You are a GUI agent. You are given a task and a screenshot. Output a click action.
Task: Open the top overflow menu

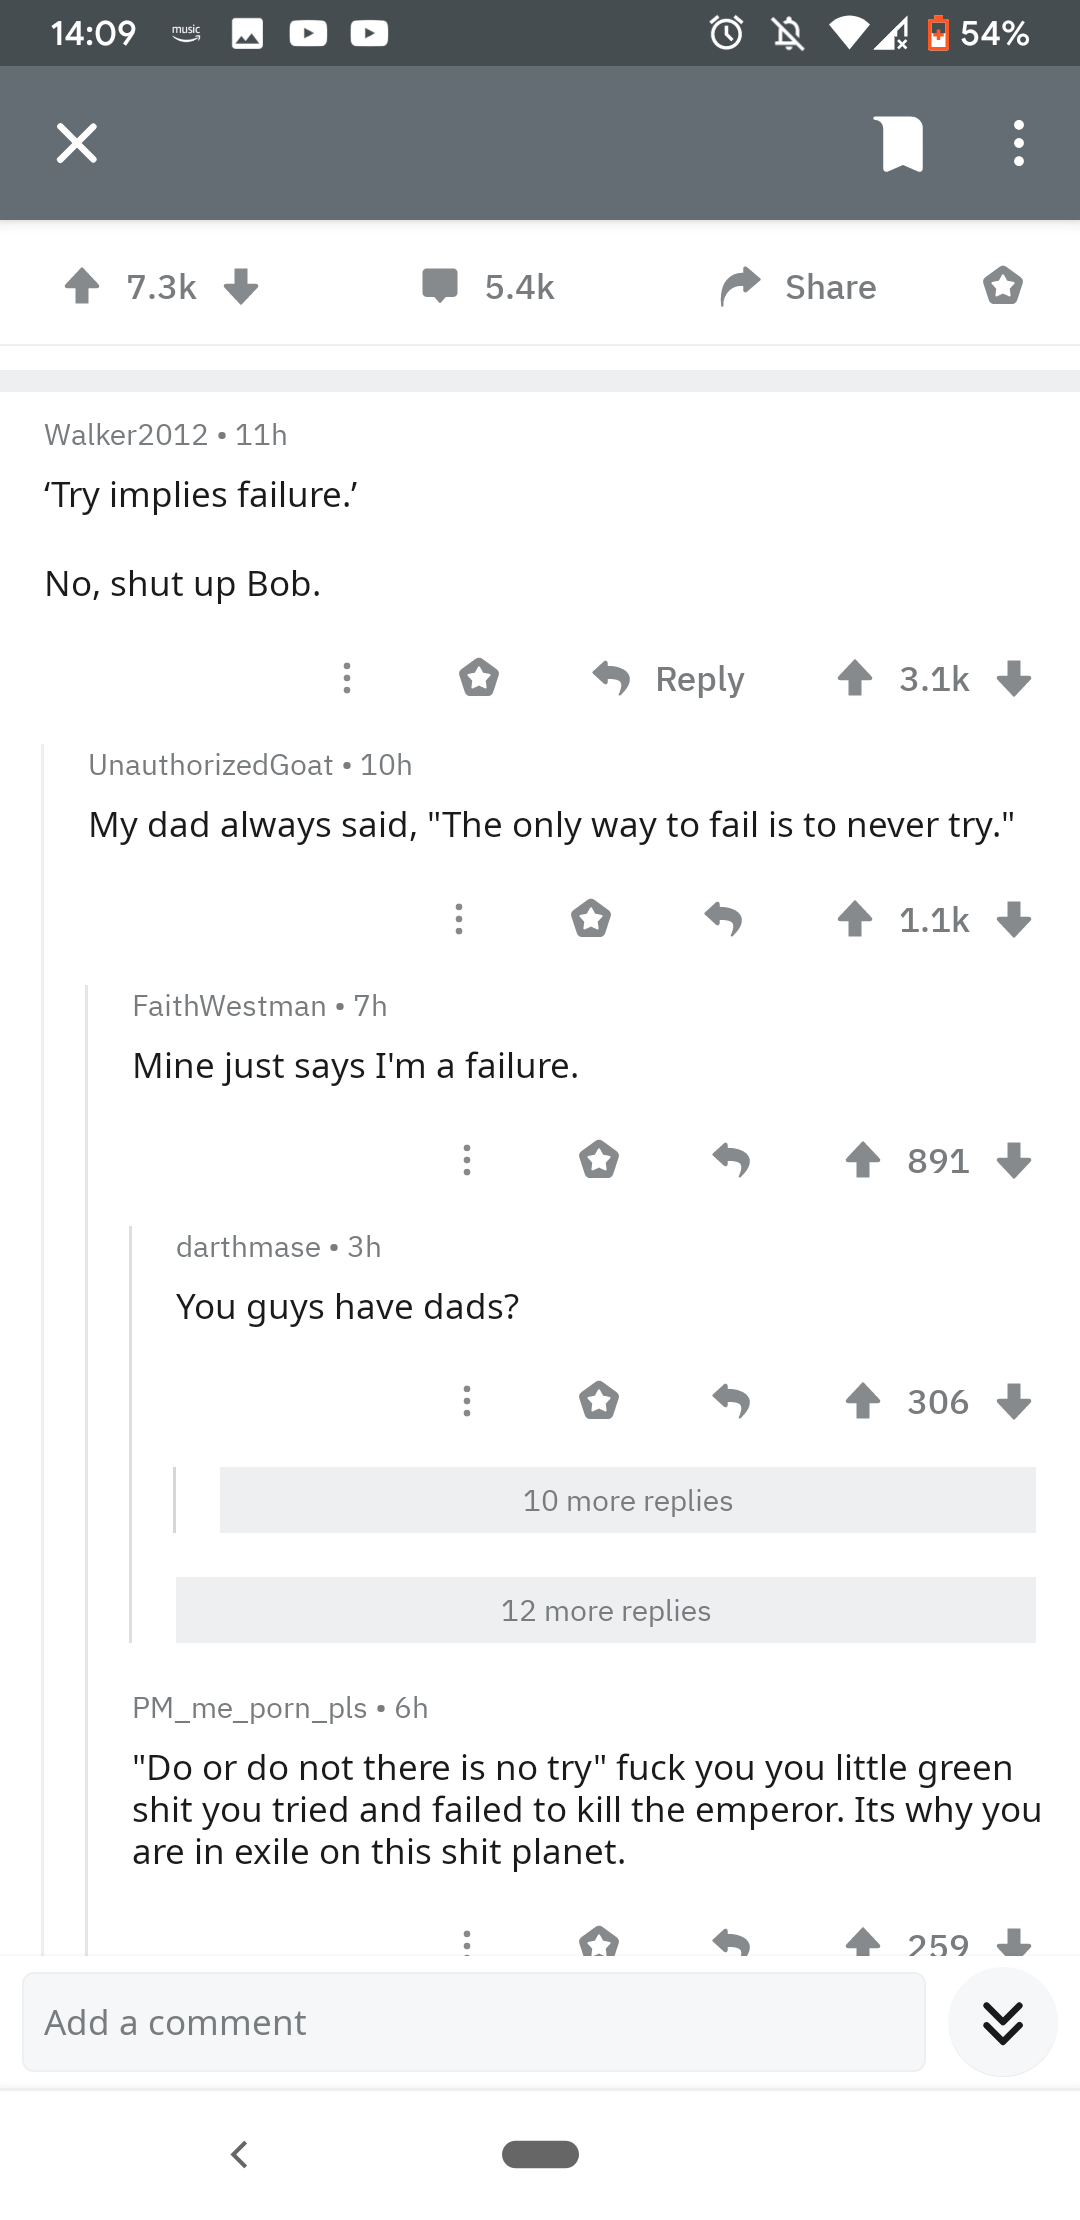pyautogui.click(x=1017, y=142)
